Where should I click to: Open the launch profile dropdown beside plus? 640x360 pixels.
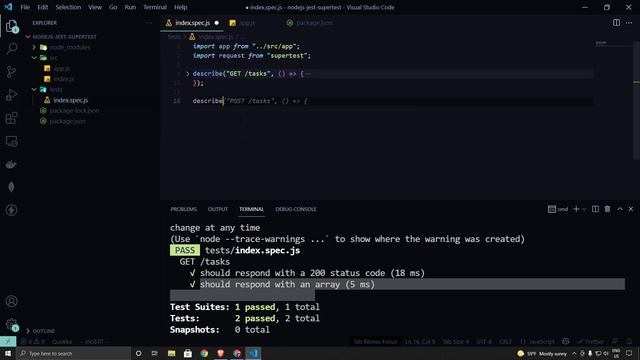(584, 209)
